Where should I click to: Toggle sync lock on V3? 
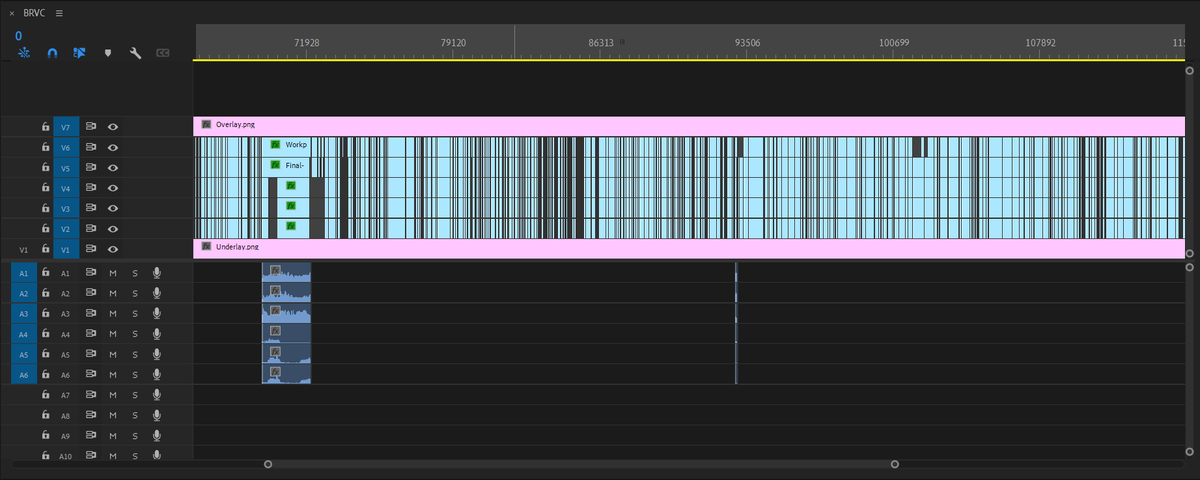(90, 208)
